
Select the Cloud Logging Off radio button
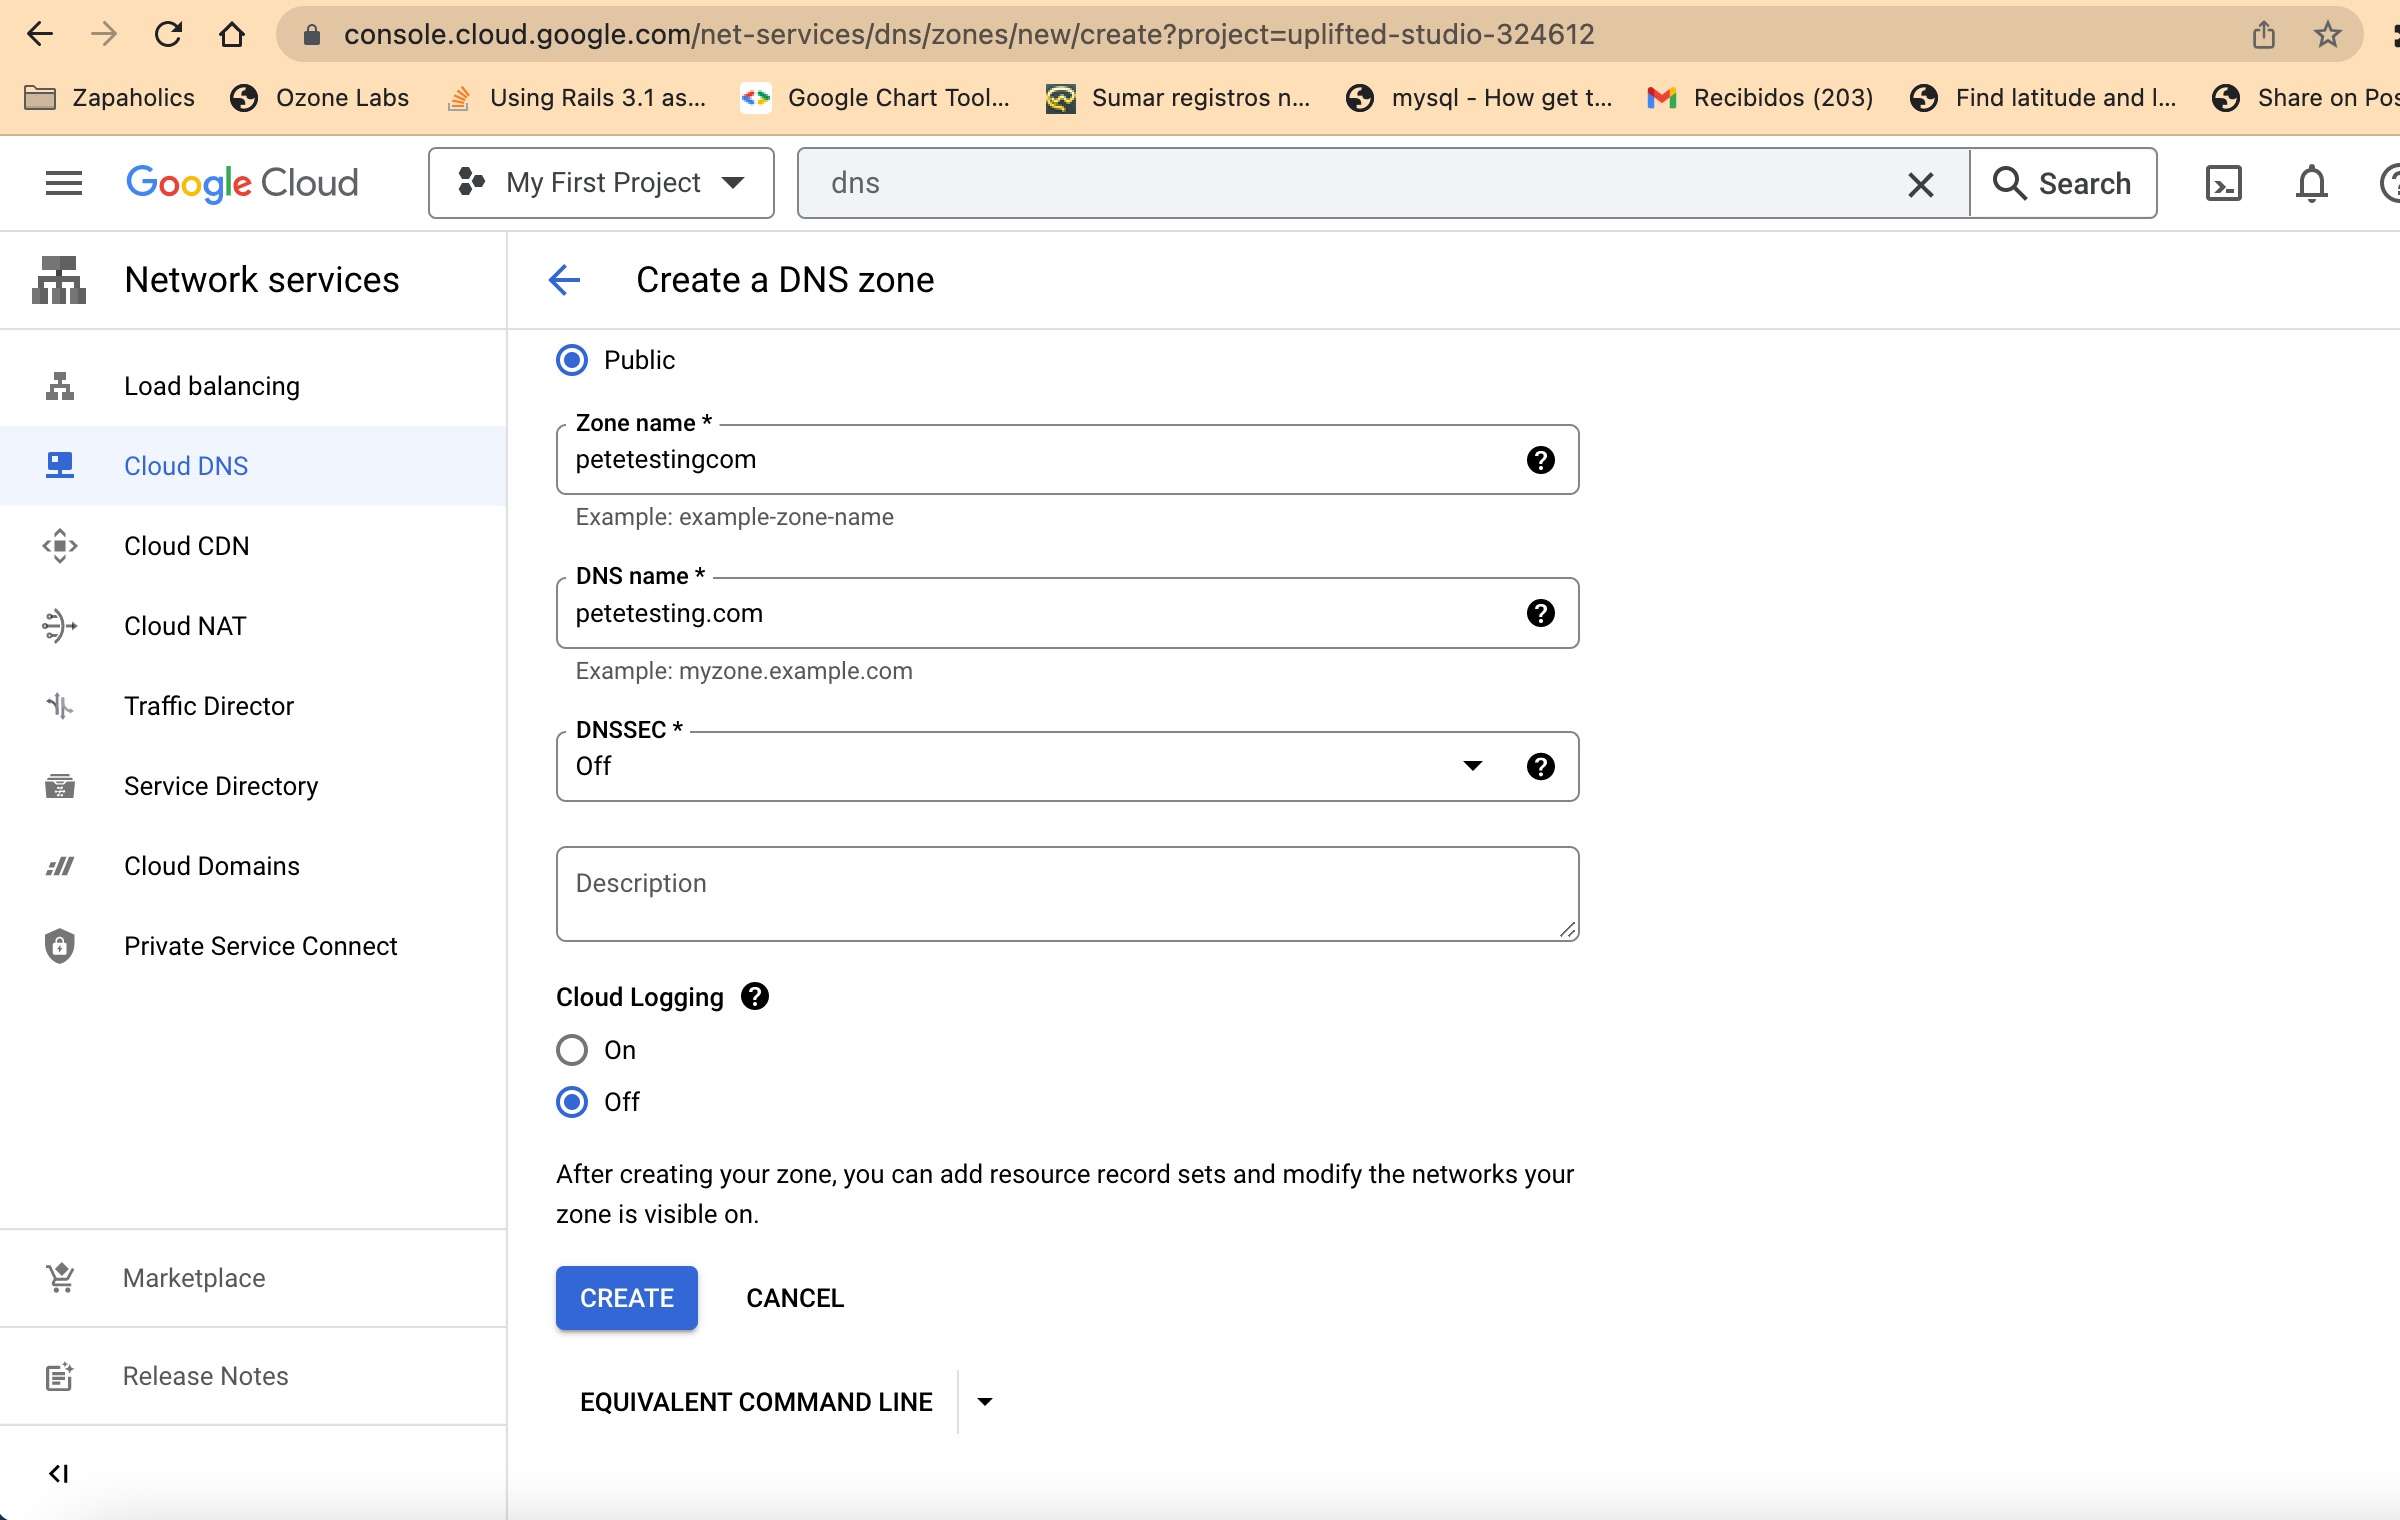click(x=572, y=1102)
